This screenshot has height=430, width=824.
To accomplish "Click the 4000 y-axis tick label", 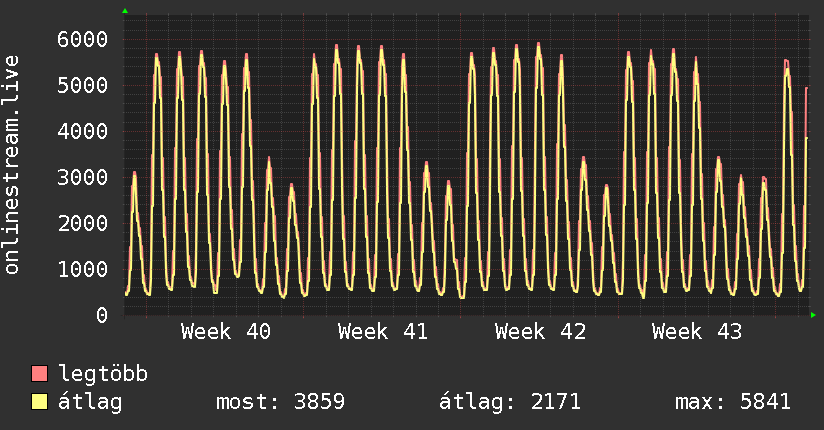I will [83, 131].
